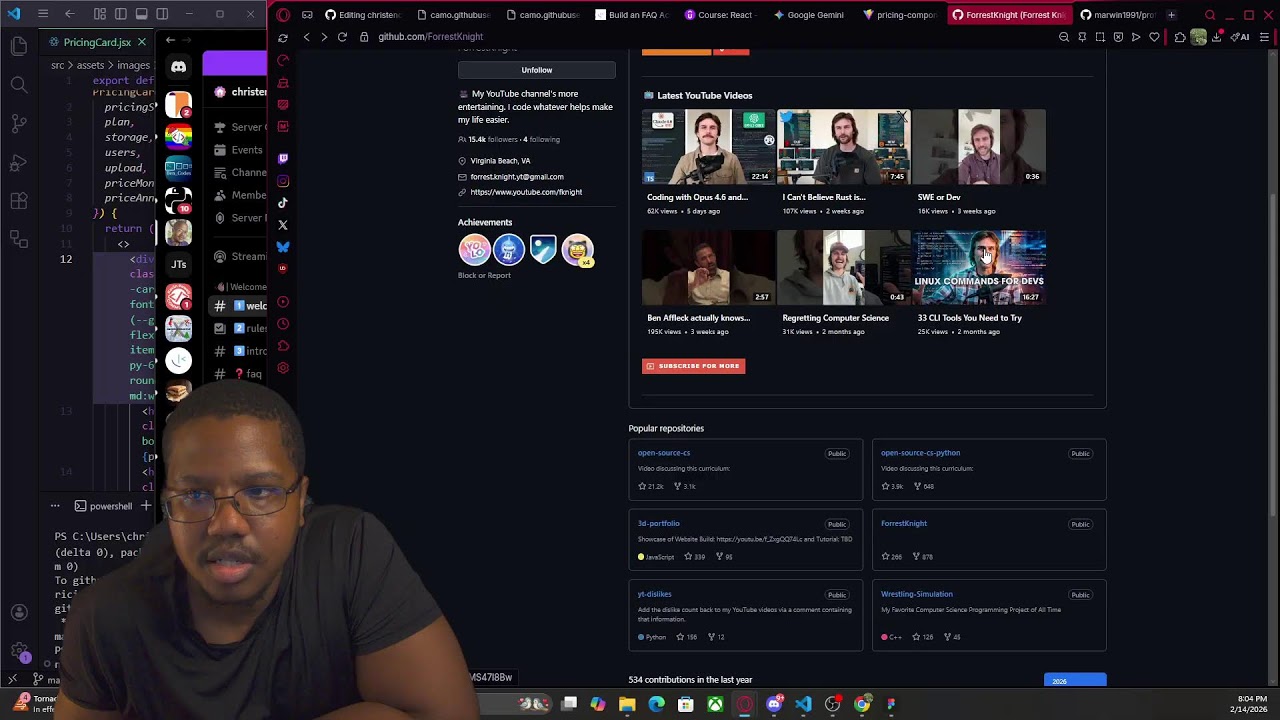Open yt-dislikes repository link
The image size is (1280, 720).
pyautogui.click(x=655, y=594)
